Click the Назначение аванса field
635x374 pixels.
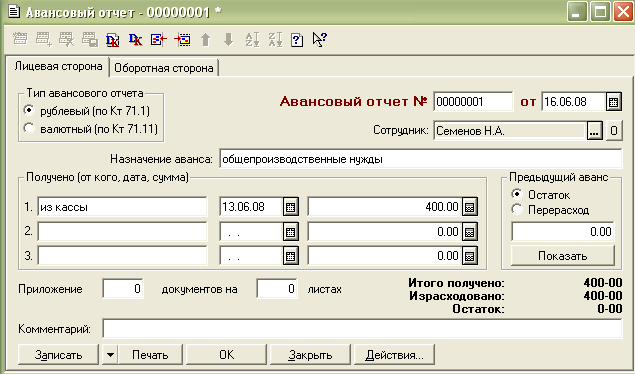420,159
